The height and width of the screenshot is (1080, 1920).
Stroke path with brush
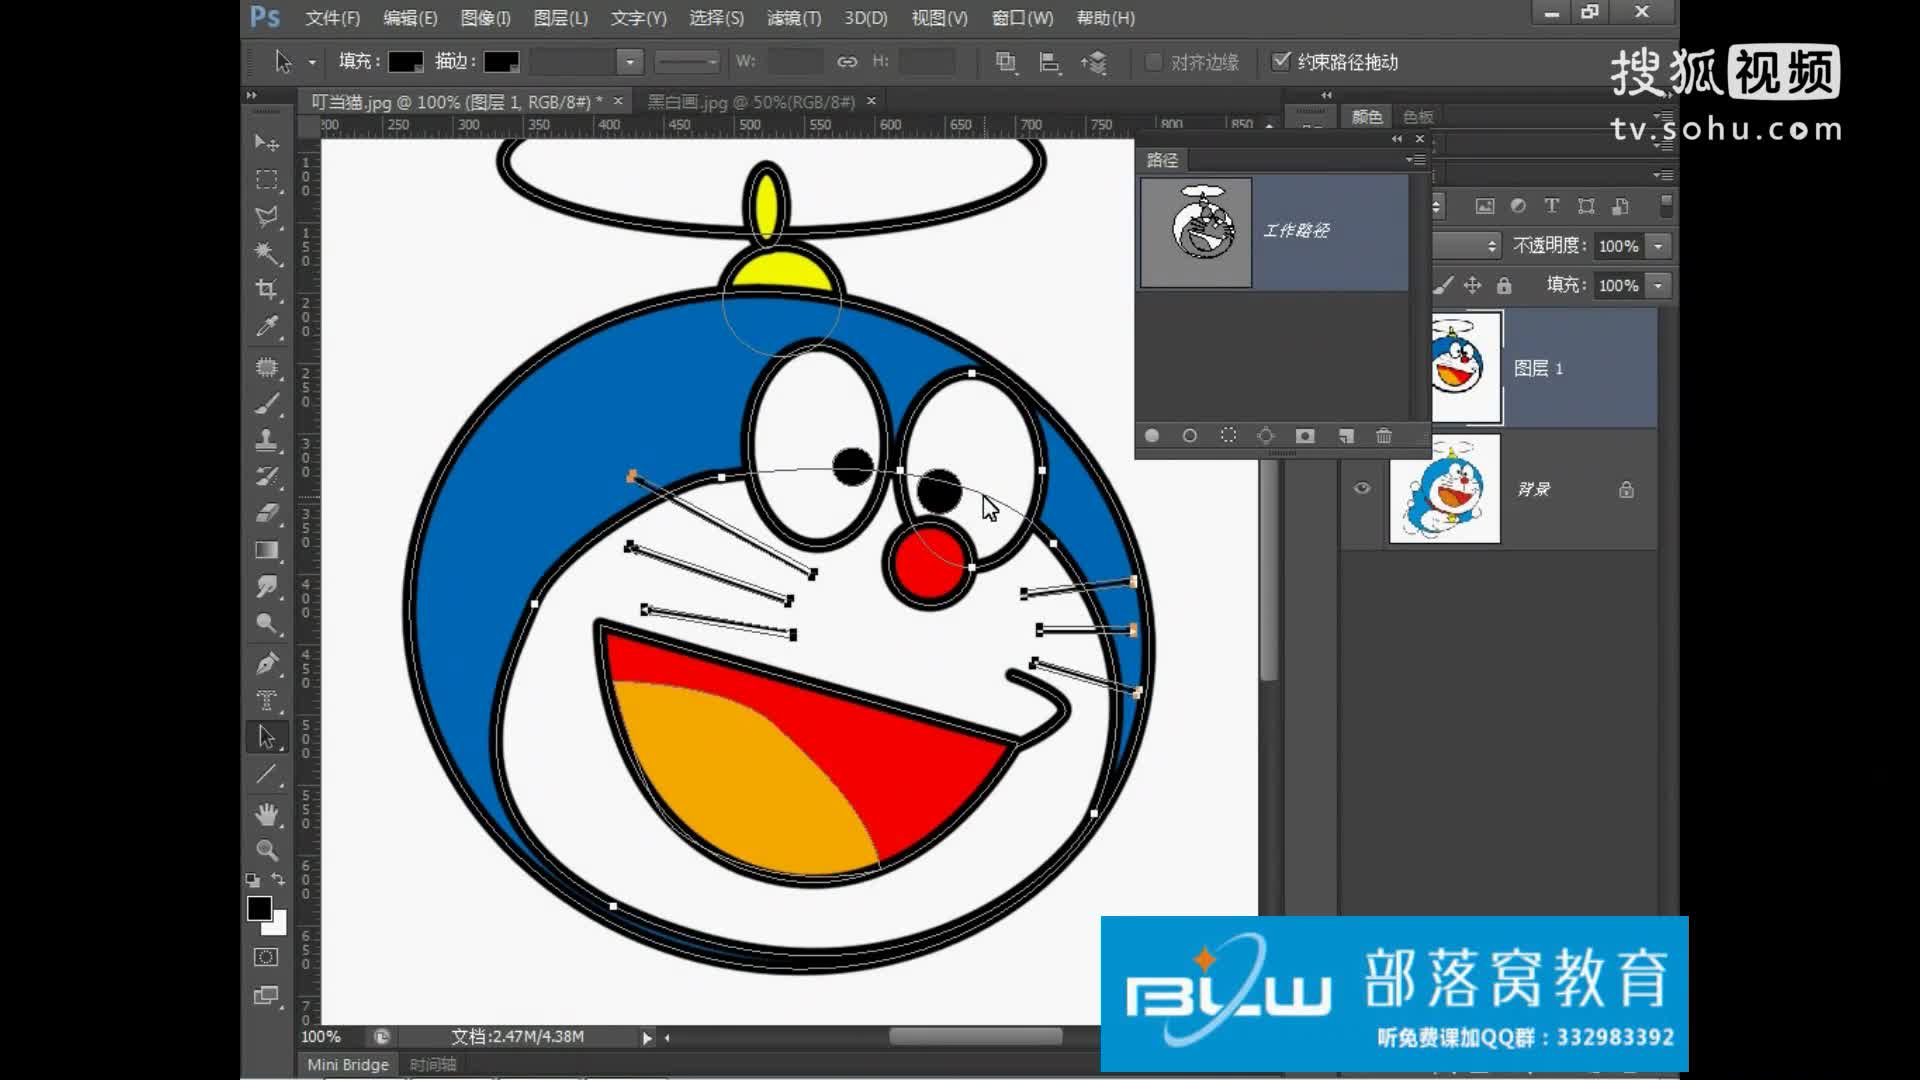[x=1189, y=436]
